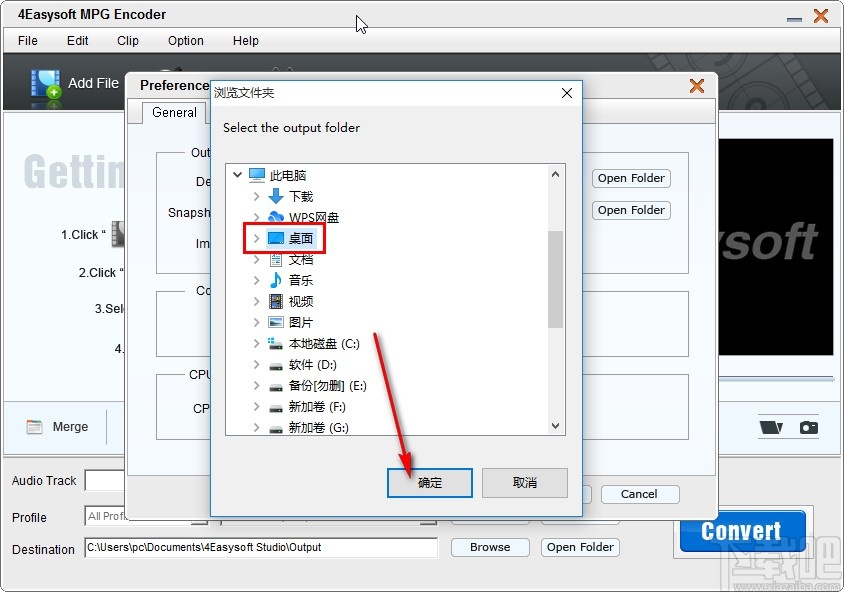Open the Edit menu
This screenshot has height=592, width=844.
click(78, 41)
